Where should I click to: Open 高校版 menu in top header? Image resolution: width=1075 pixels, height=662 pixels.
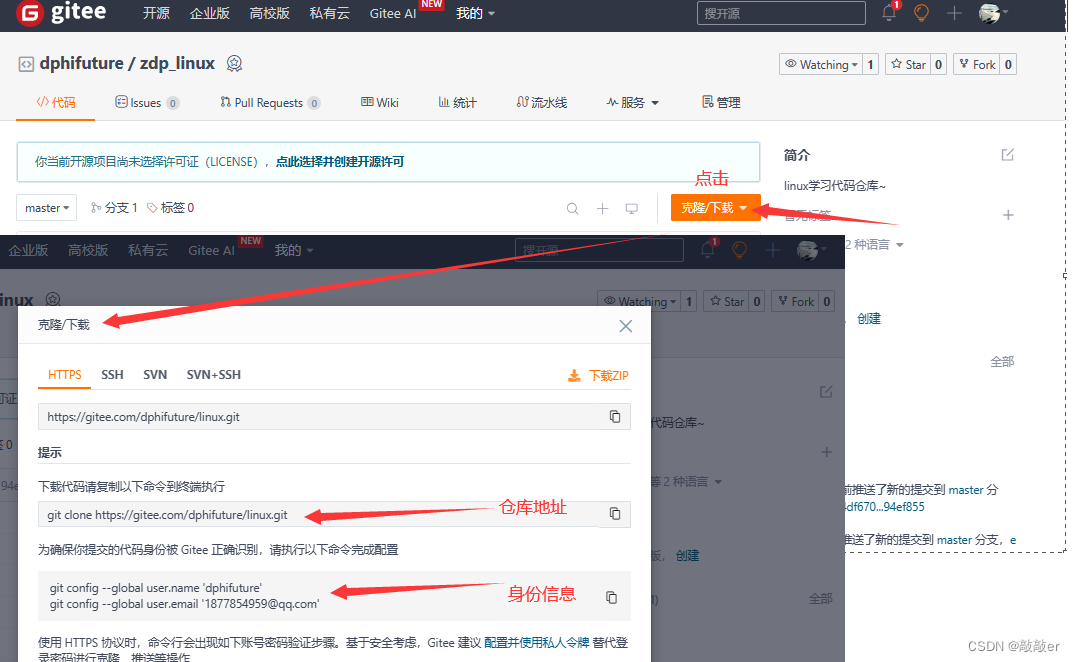pos(269,13)
